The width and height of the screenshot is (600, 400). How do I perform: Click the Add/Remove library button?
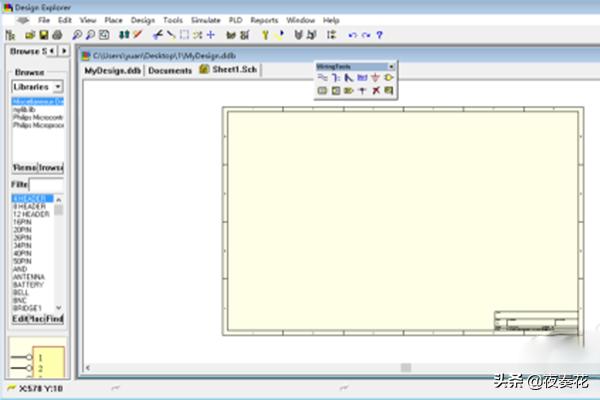tap(25, 168)
